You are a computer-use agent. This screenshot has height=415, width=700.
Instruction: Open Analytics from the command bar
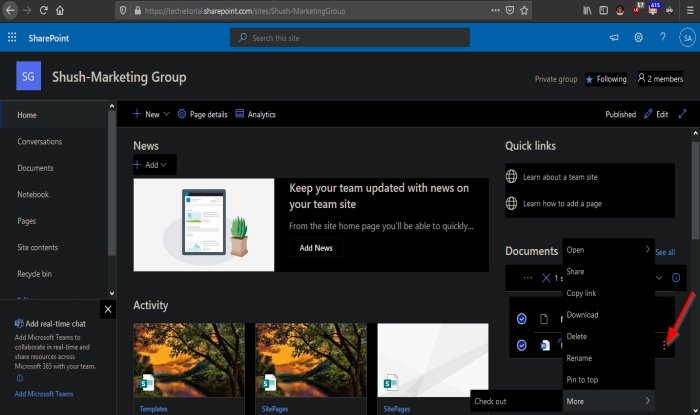click(255, 114)
